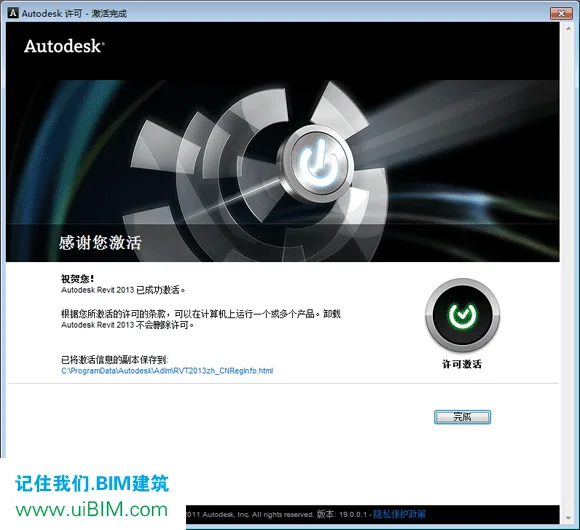Click the 祝贺您! congratulations text
This screenshot has width=580, height=530.
(x=77, y=278)
